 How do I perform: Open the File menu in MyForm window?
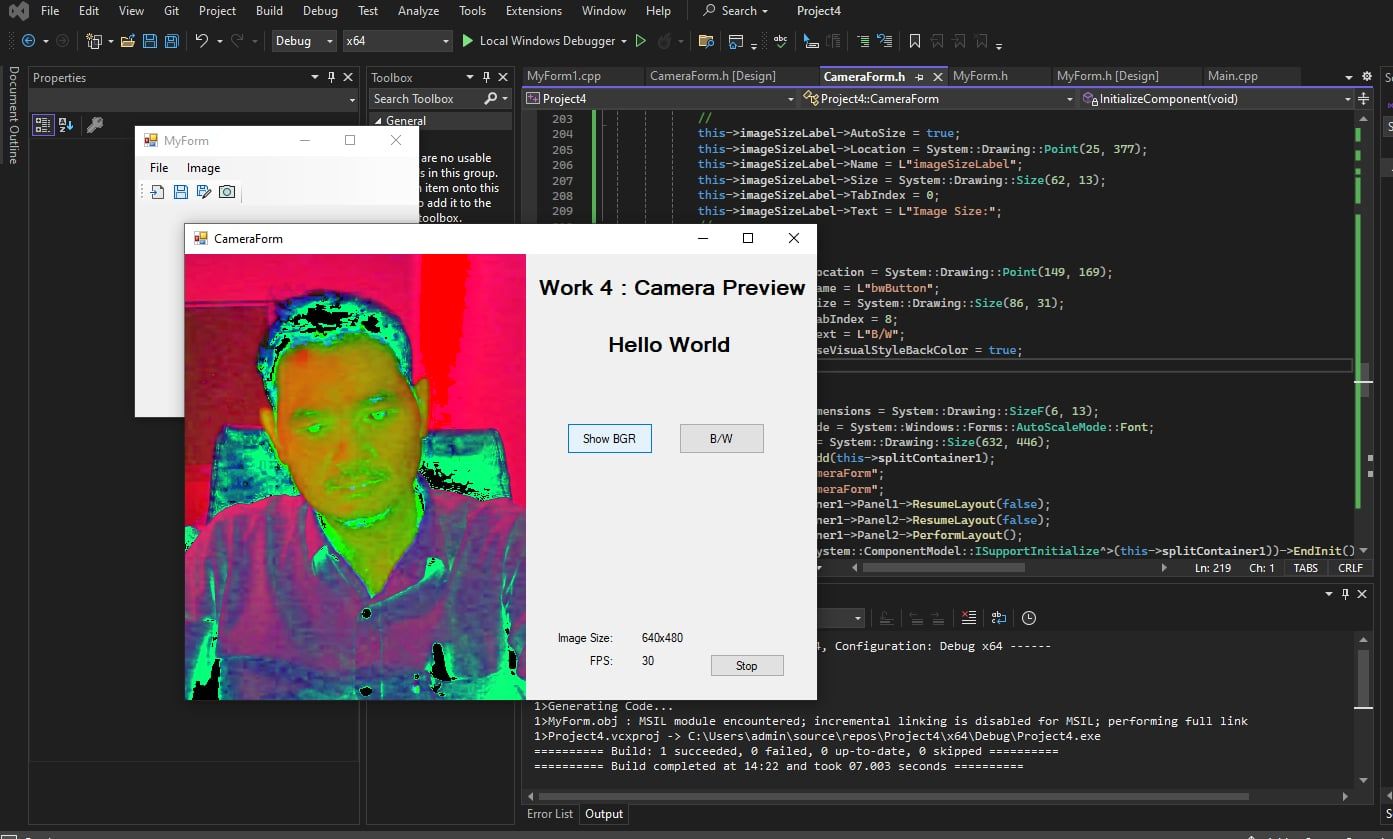159,168
